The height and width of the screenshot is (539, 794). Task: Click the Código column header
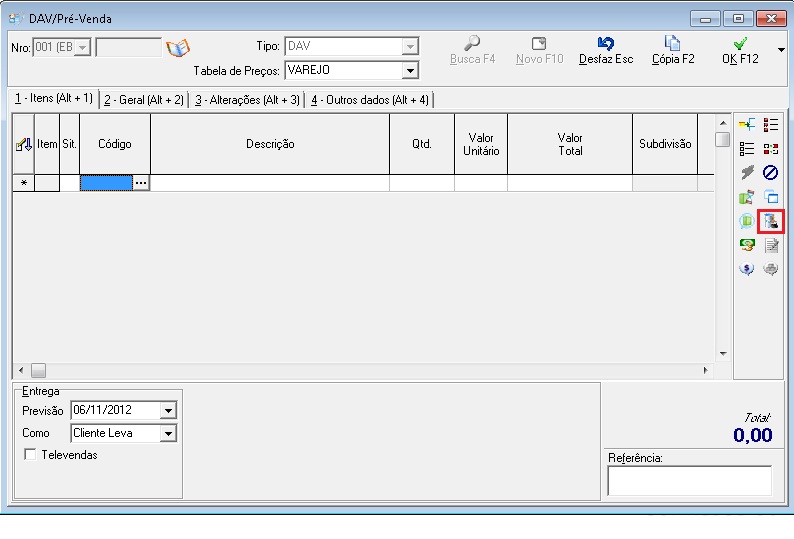pos(115,144)
